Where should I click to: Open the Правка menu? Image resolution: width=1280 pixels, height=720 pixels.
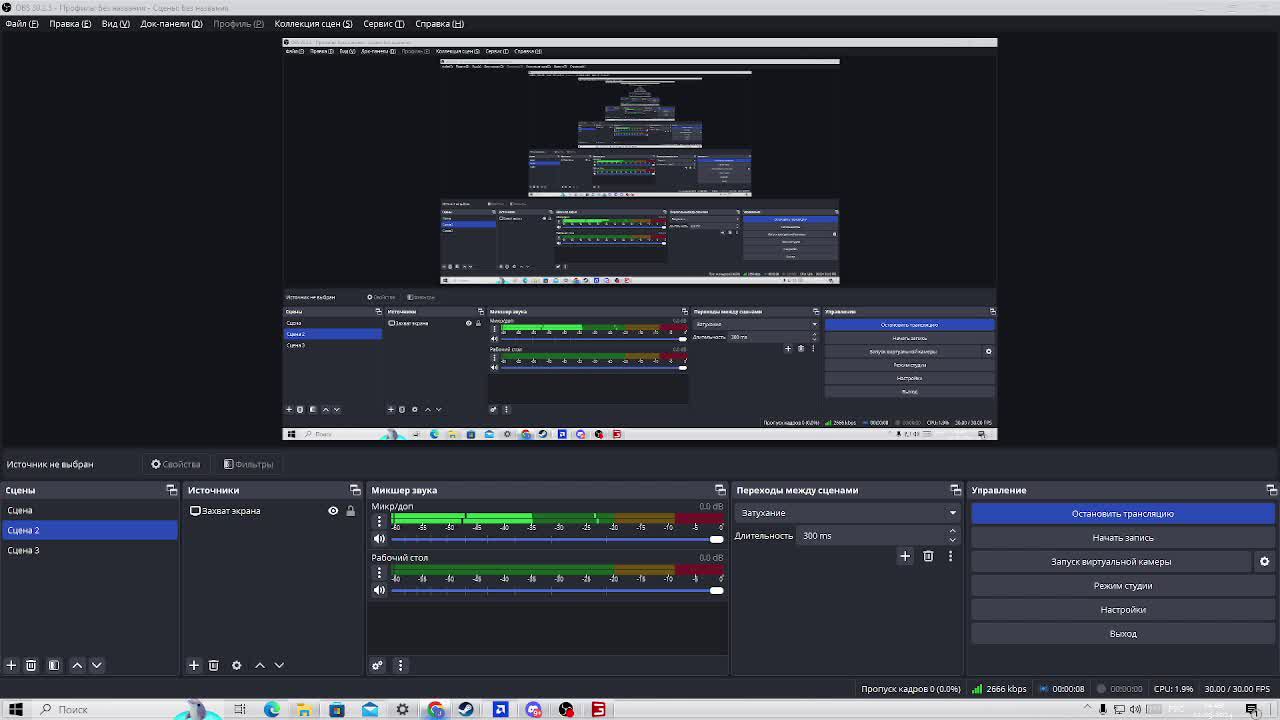70,24
